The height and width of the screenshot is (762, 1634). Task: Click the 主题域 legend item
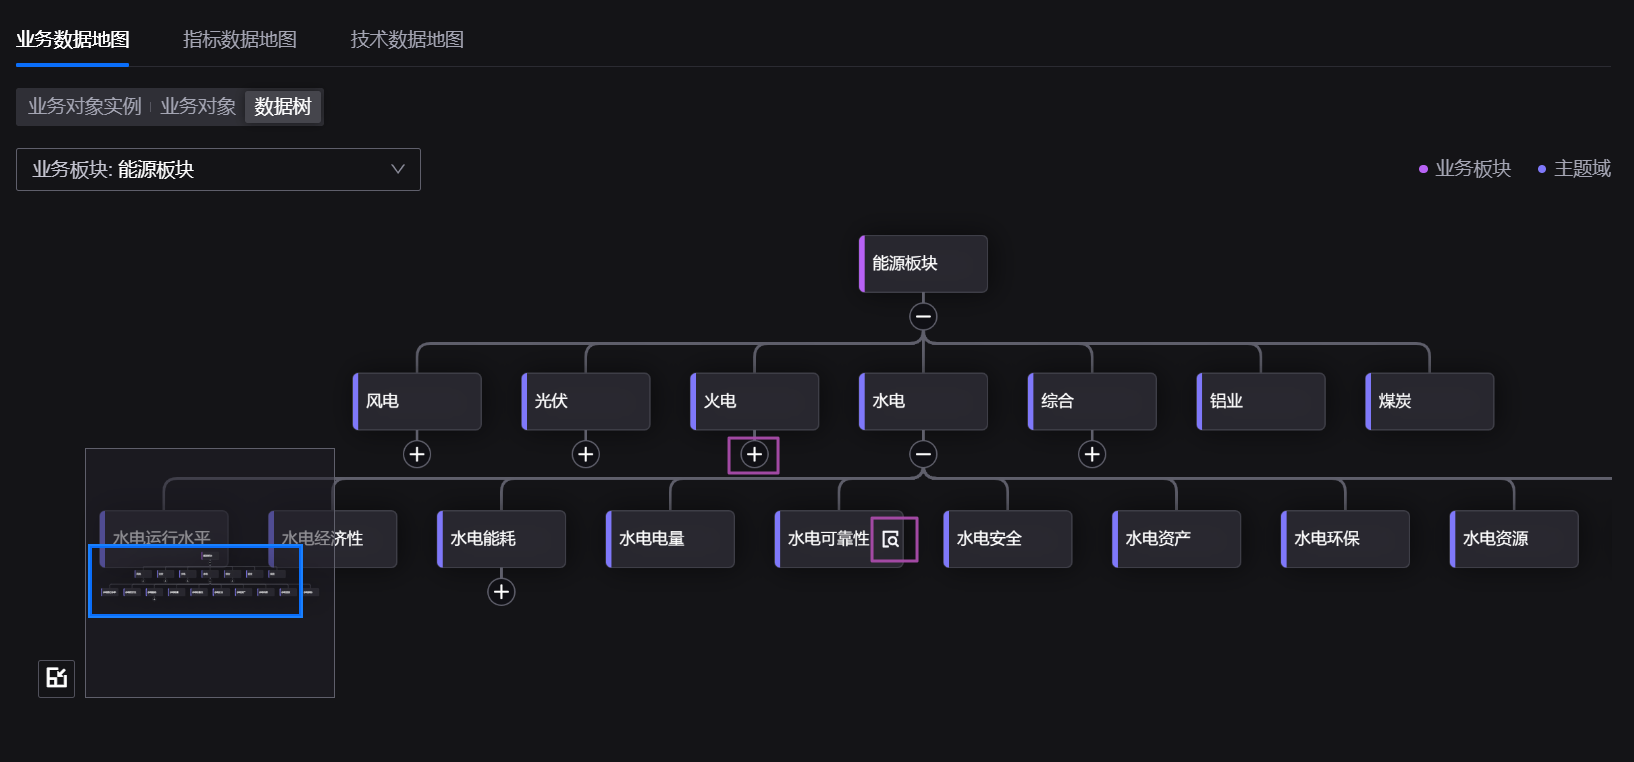coord(1574,169)
